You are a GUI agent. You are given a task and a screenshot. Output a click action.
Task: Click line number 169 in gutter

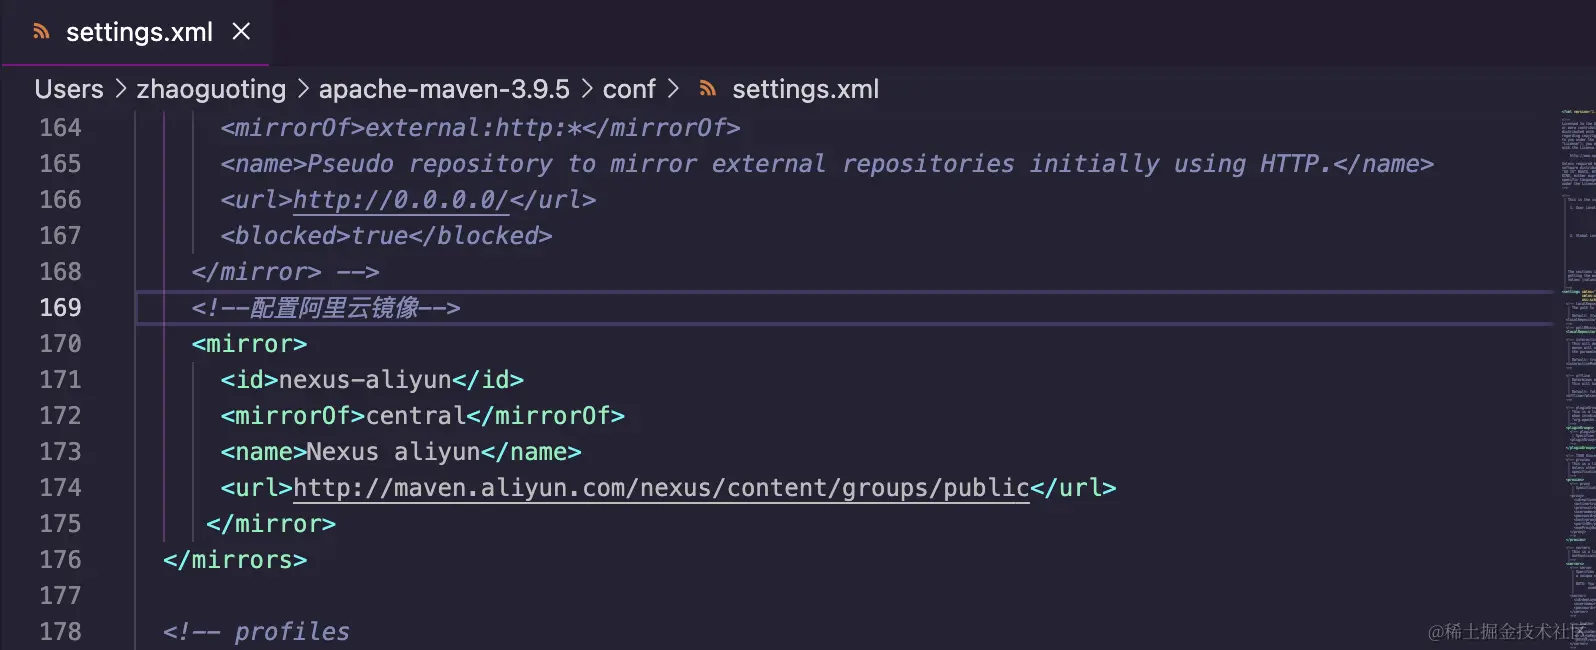[x=60, y=308]
